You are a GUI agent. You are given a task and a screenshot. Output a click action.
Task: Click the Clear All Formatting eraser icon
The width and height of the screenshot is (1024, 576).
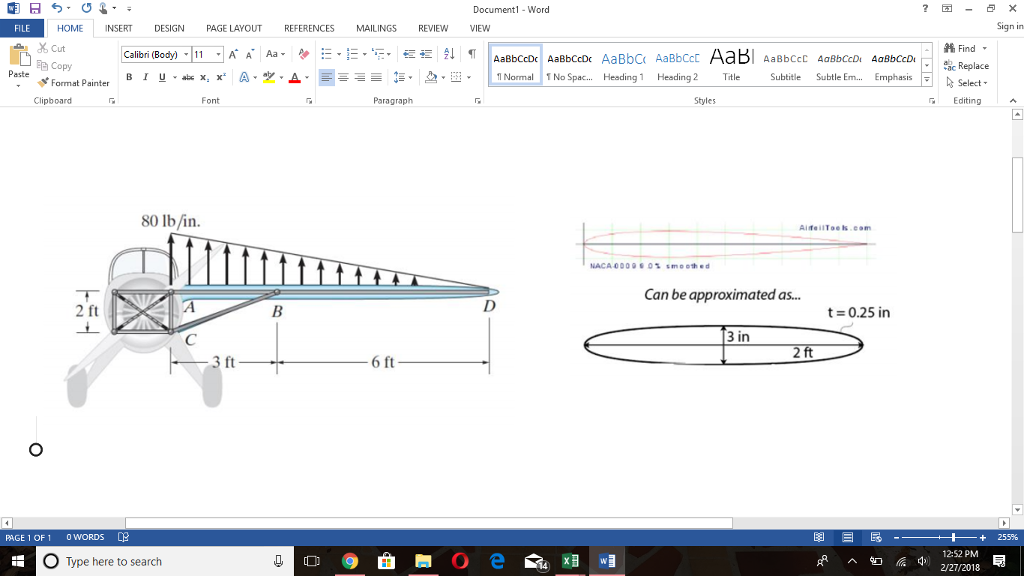304,54
